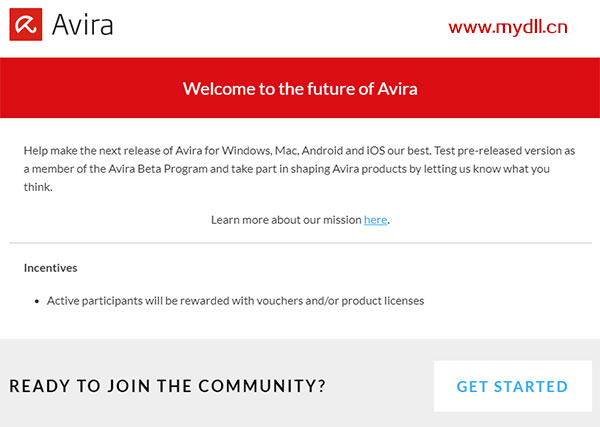The image size is (600, 427).
Task: Click the words 'vouchers and/or product licenses'
Action: pyautogui.click(x=340, y=301)
